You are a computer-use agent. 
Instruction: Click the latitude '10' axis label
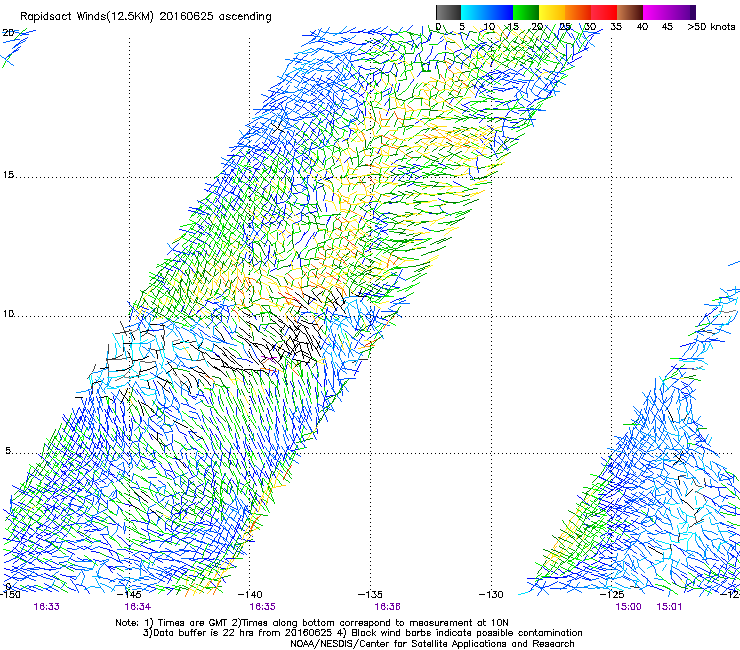point(8,313)
